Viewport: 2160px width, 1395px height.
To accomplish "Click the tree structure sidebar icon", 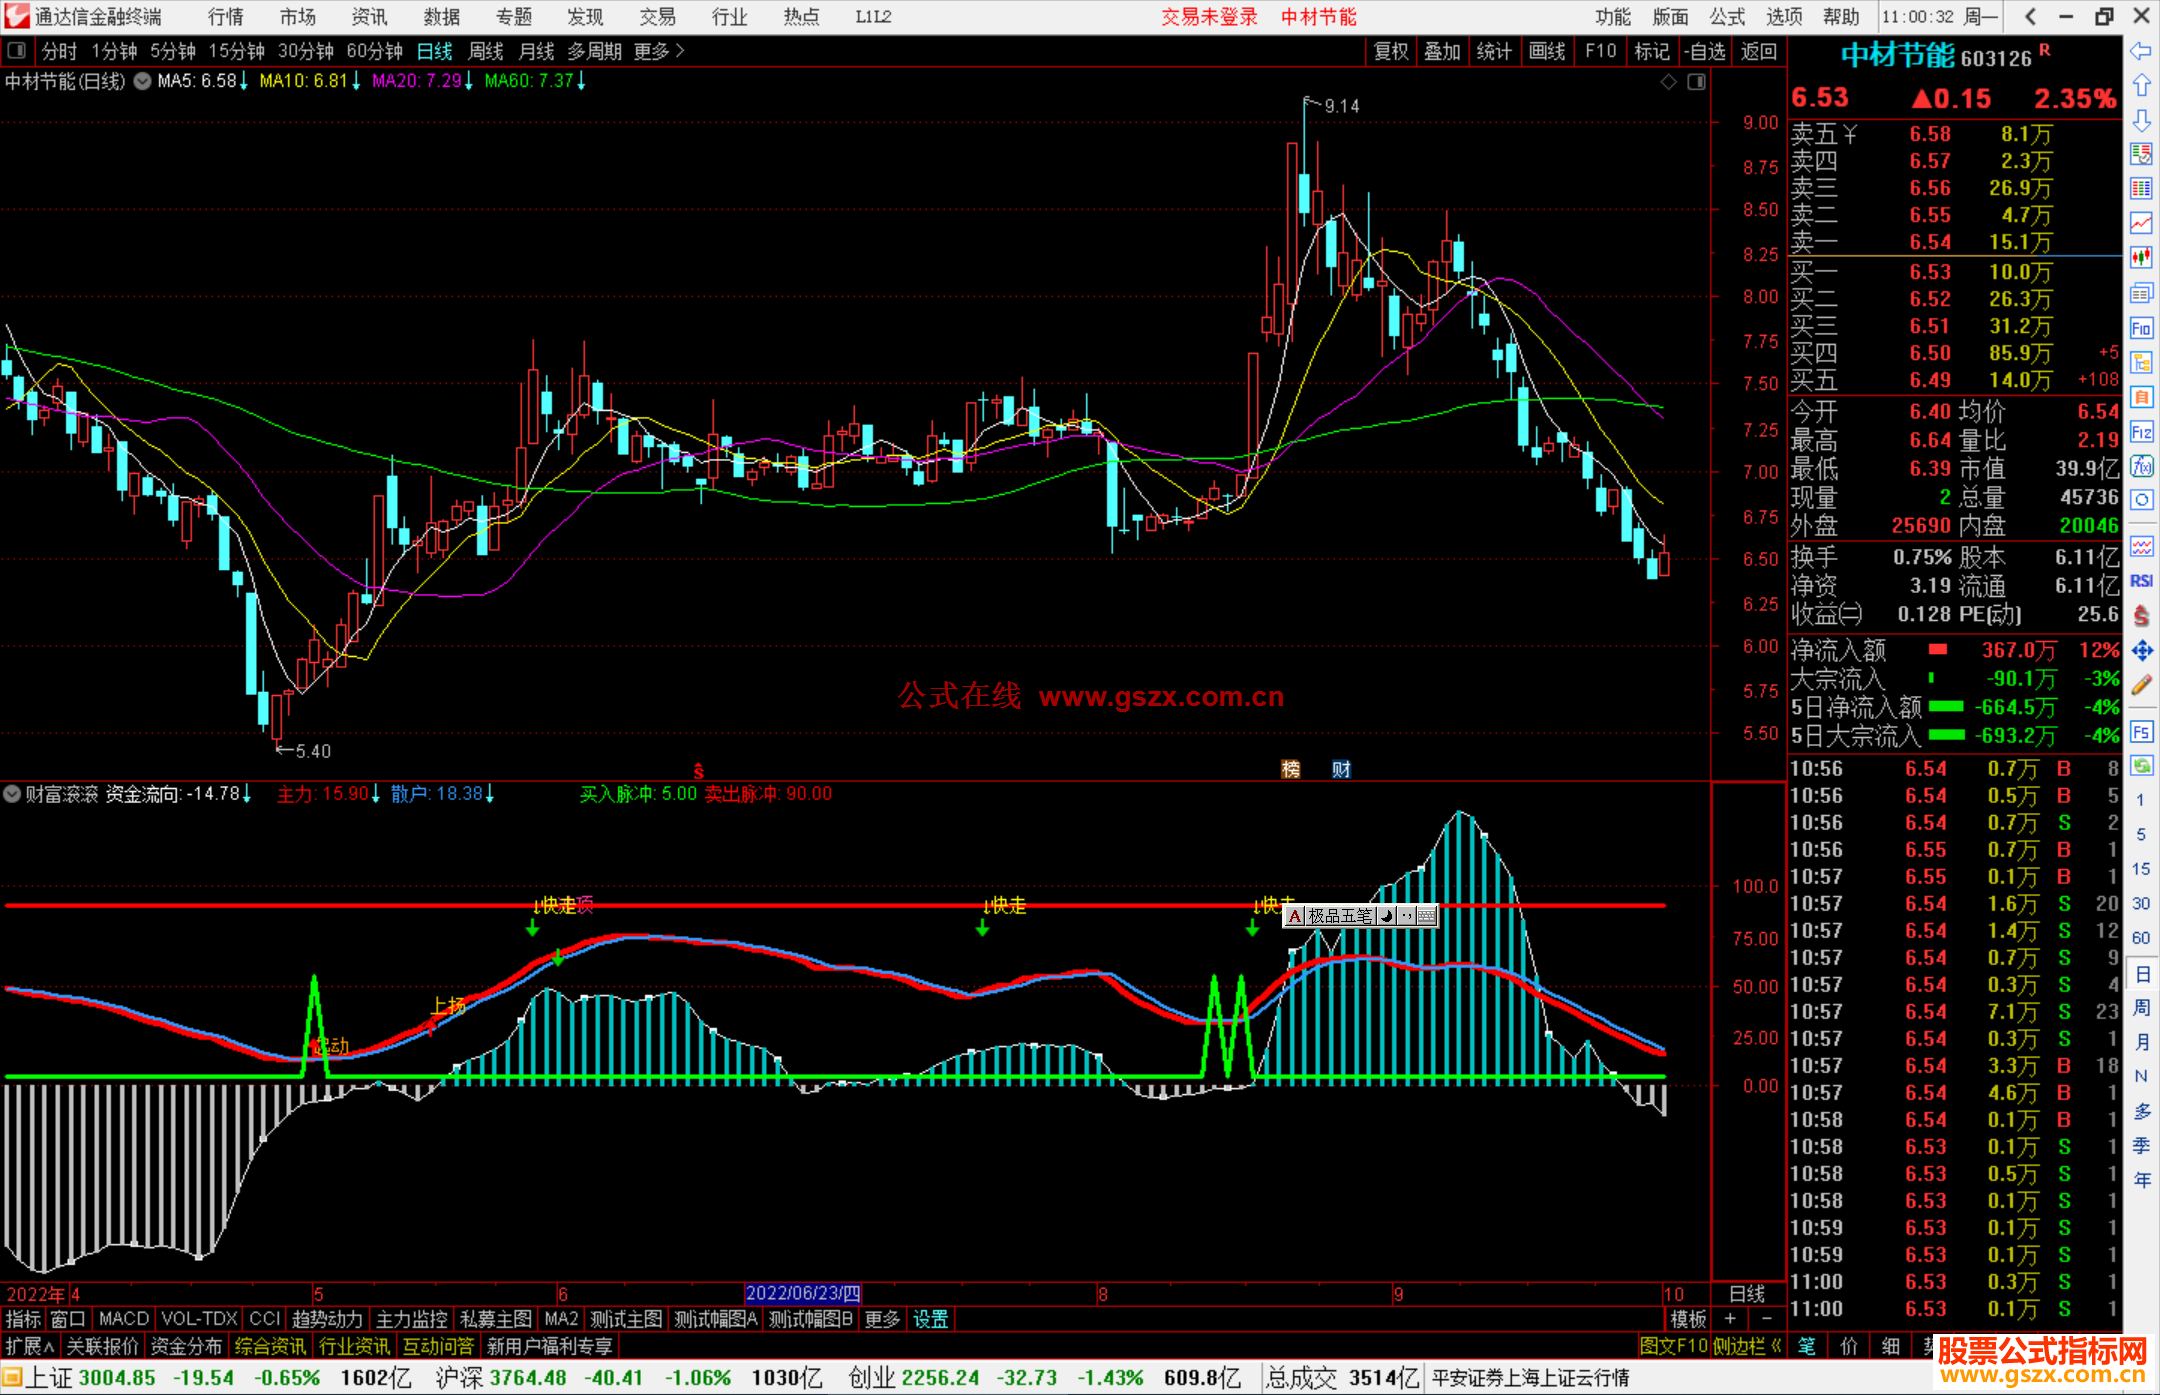I will pyautogui.click(x=2141, y=362).
